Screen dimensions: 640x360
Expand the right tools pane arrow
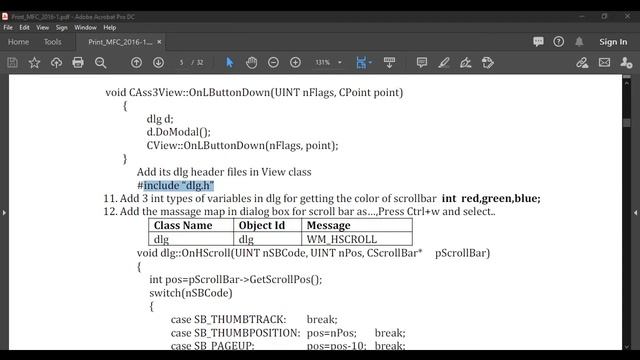point(636,212)
